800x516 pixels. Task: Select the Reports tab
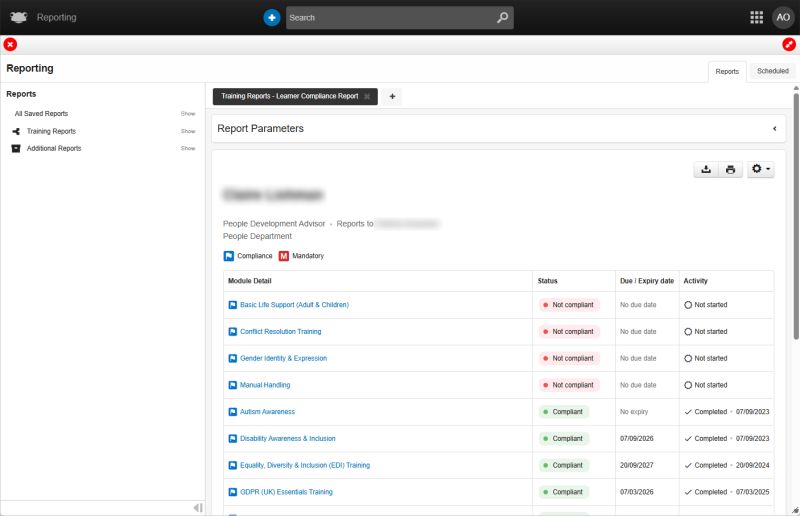click(x=727, y=72)
